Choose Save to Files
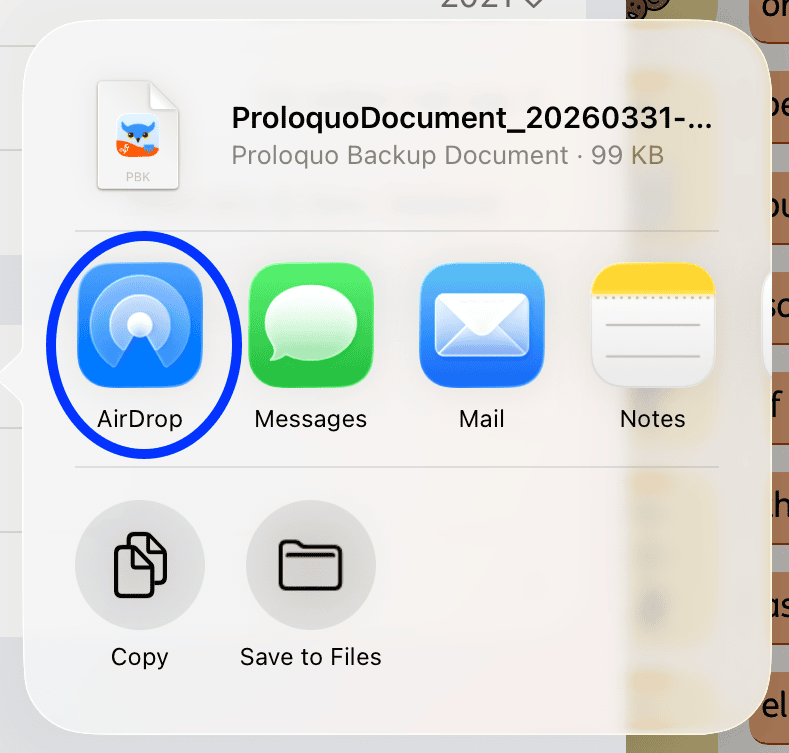Screen dimensions: 789x753 coord(311,565)
